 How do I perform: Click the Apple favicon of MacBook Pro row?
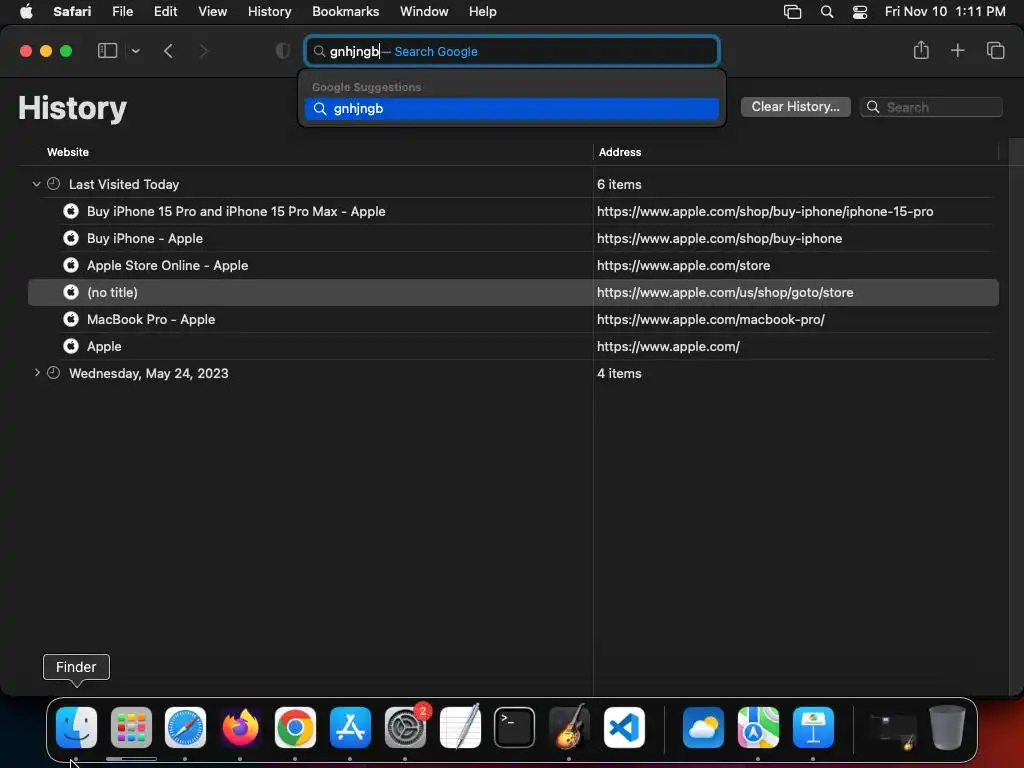pos(71,319)
